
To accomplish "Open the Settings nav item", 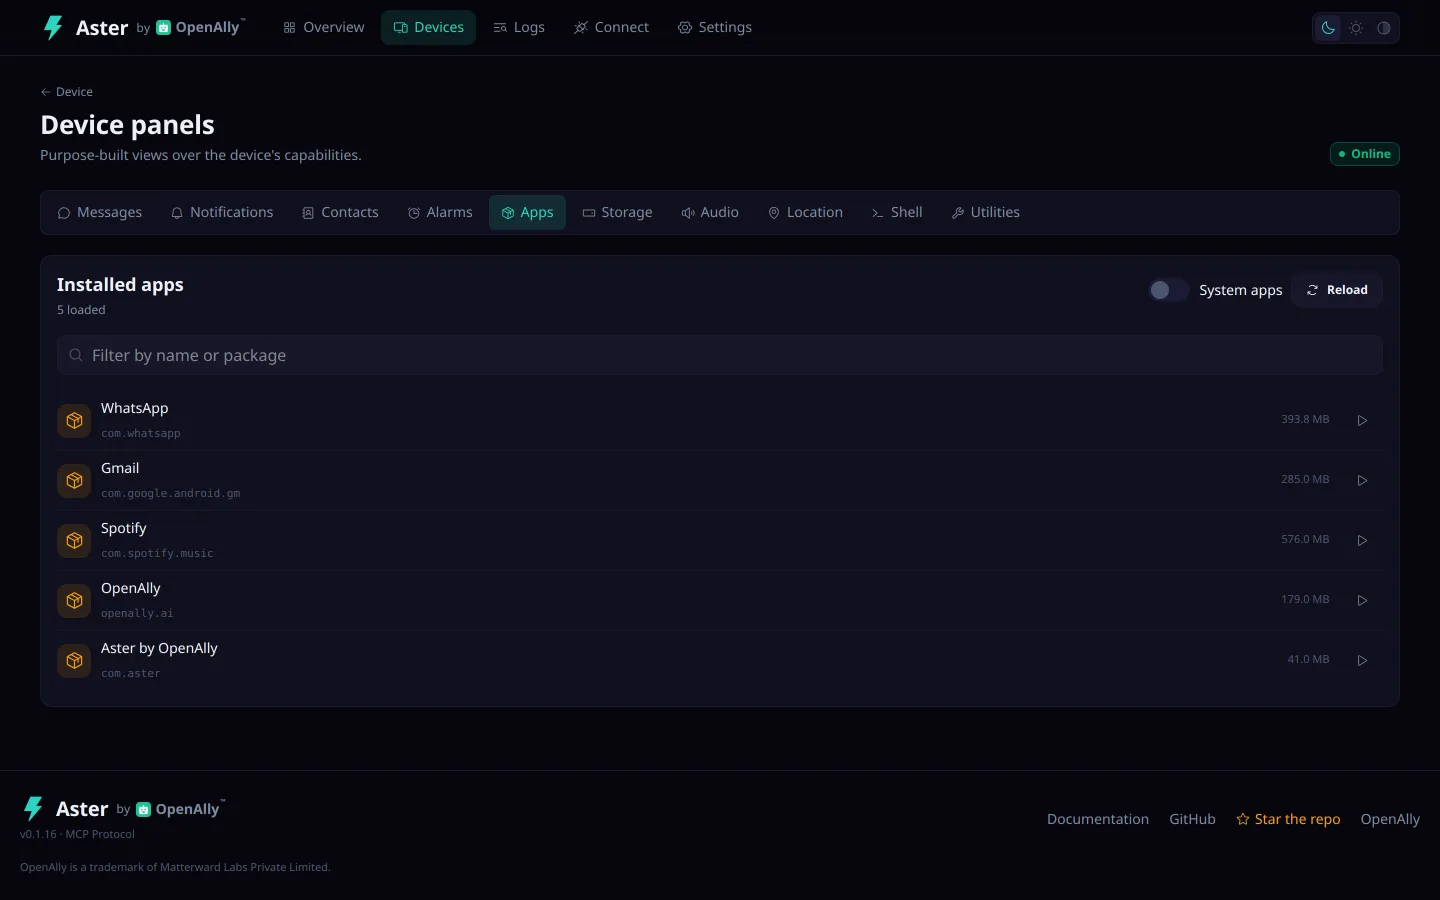I will (715, 28).
